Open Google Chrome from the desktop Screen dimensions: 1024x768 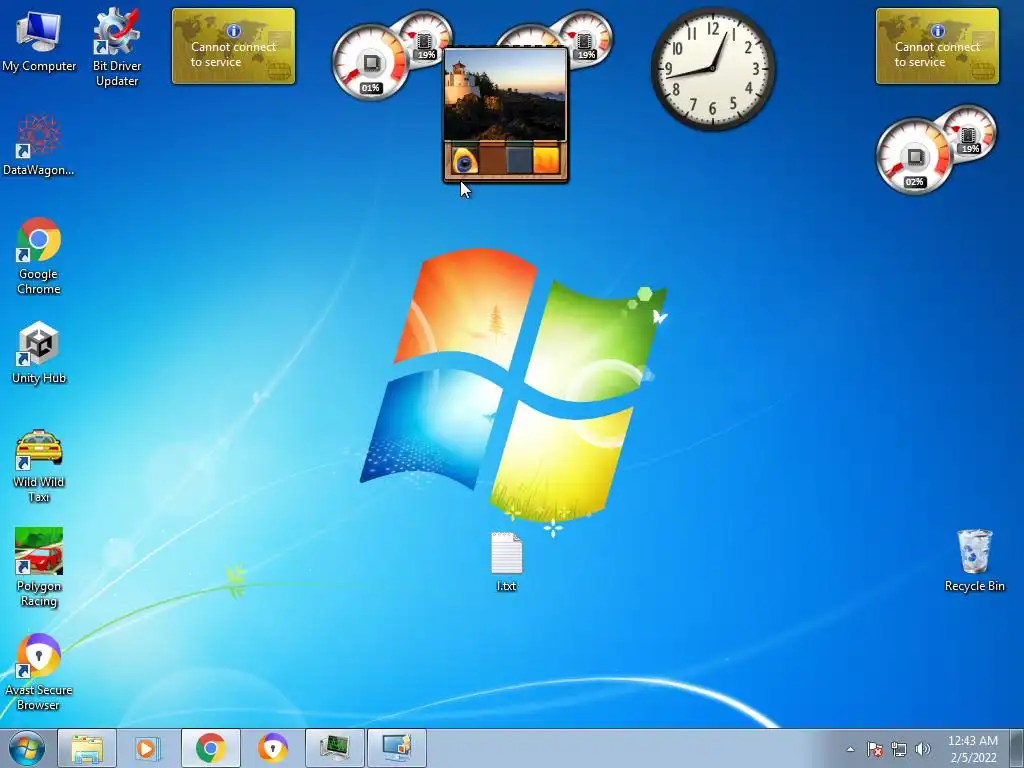coord(39,255)
